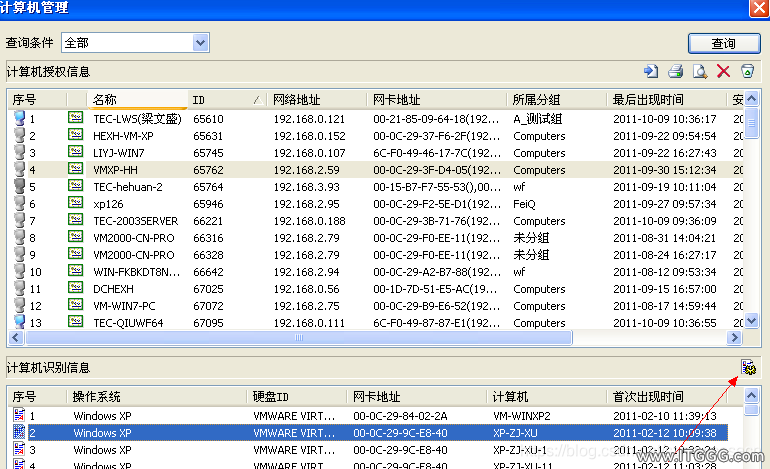Sort by 最后出现时间 column header
Viewport: 770px width, 469px height.
[x=666, y=100]
